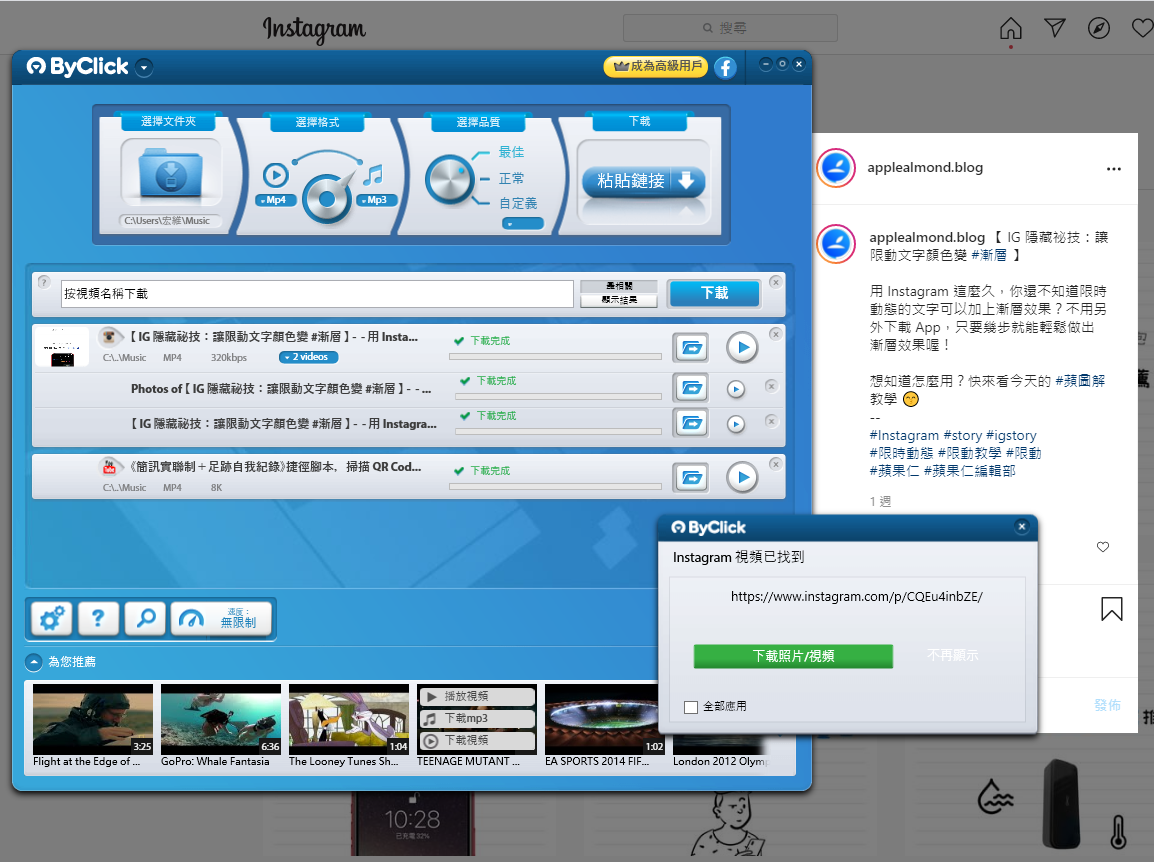Screen dimensions: 1154x862
Task: Choose 播放視頻 on TEENAGE MUTANT thumbnail
Action: [477, 696]
